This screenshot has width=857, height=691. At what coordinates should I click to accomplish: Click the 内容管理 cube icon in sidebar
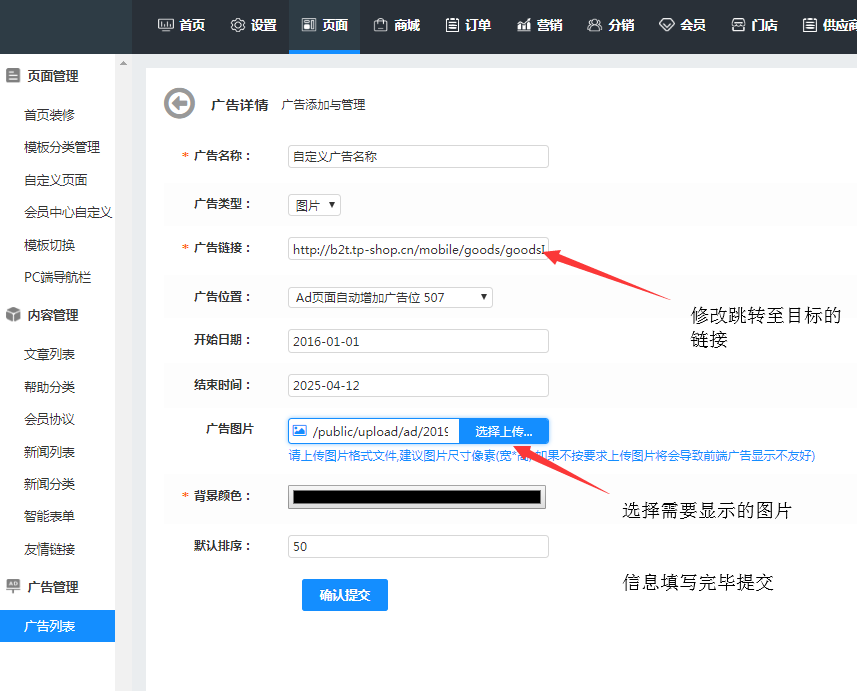(13, 315)
